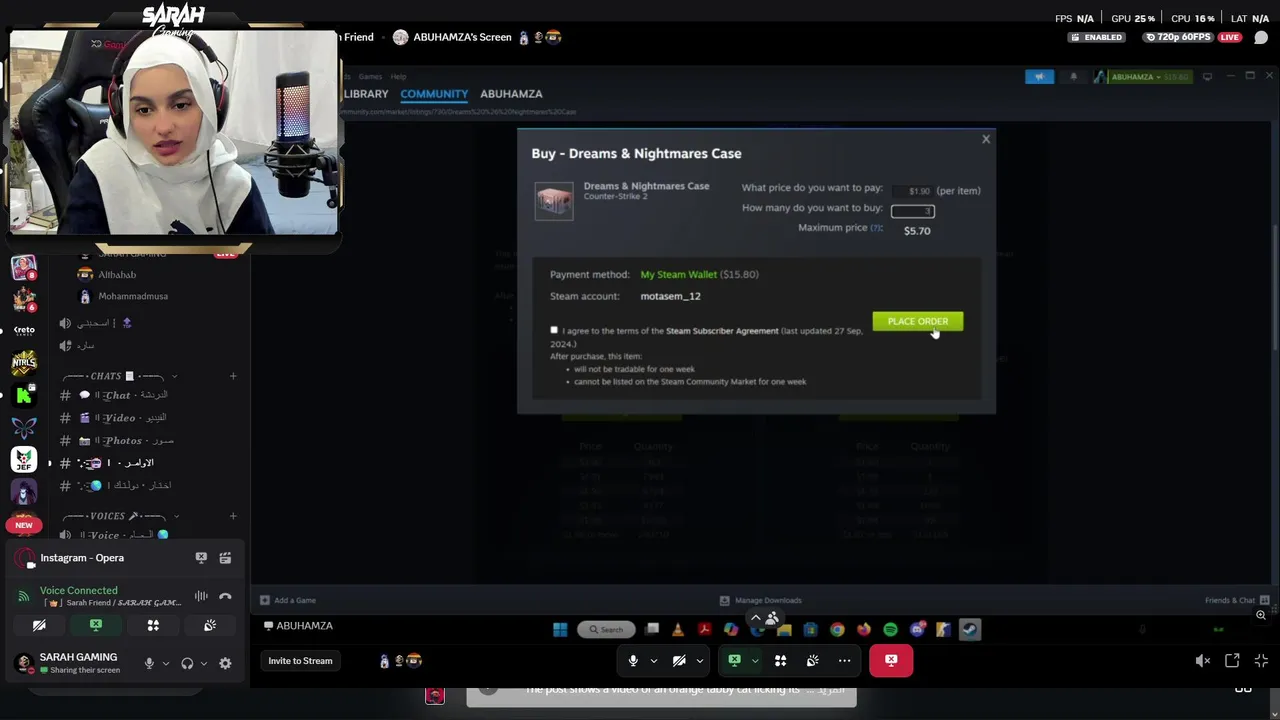Toggle noise suppression waveform icon
1280x720 pixels.
(201, 596)
